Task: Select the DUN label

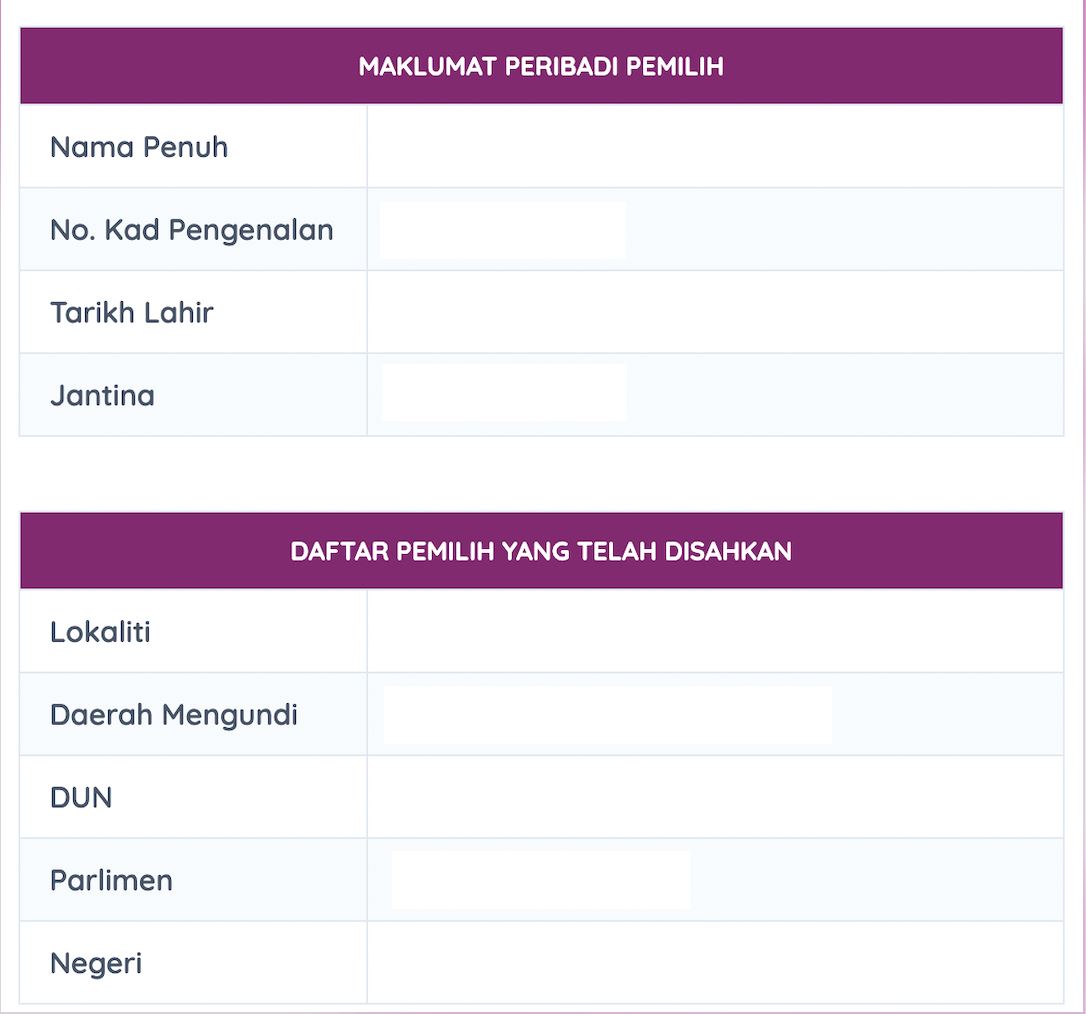Action: coord(81,798)
